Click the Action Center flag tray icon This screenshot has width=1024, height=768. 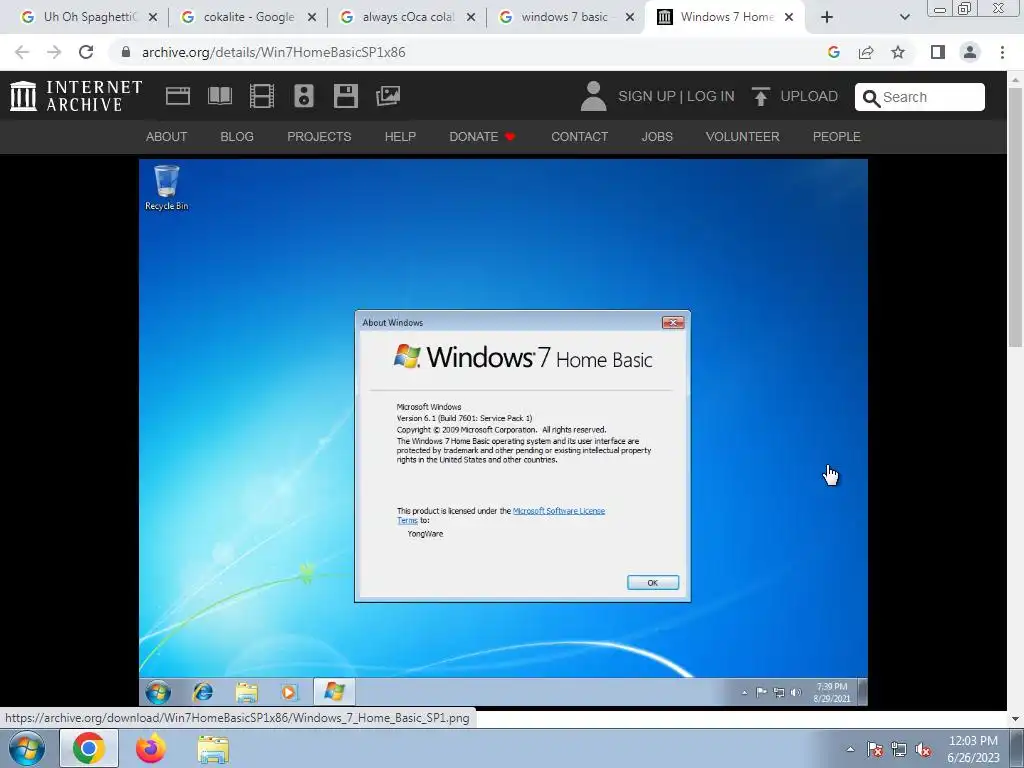click(x=874, y=750)
